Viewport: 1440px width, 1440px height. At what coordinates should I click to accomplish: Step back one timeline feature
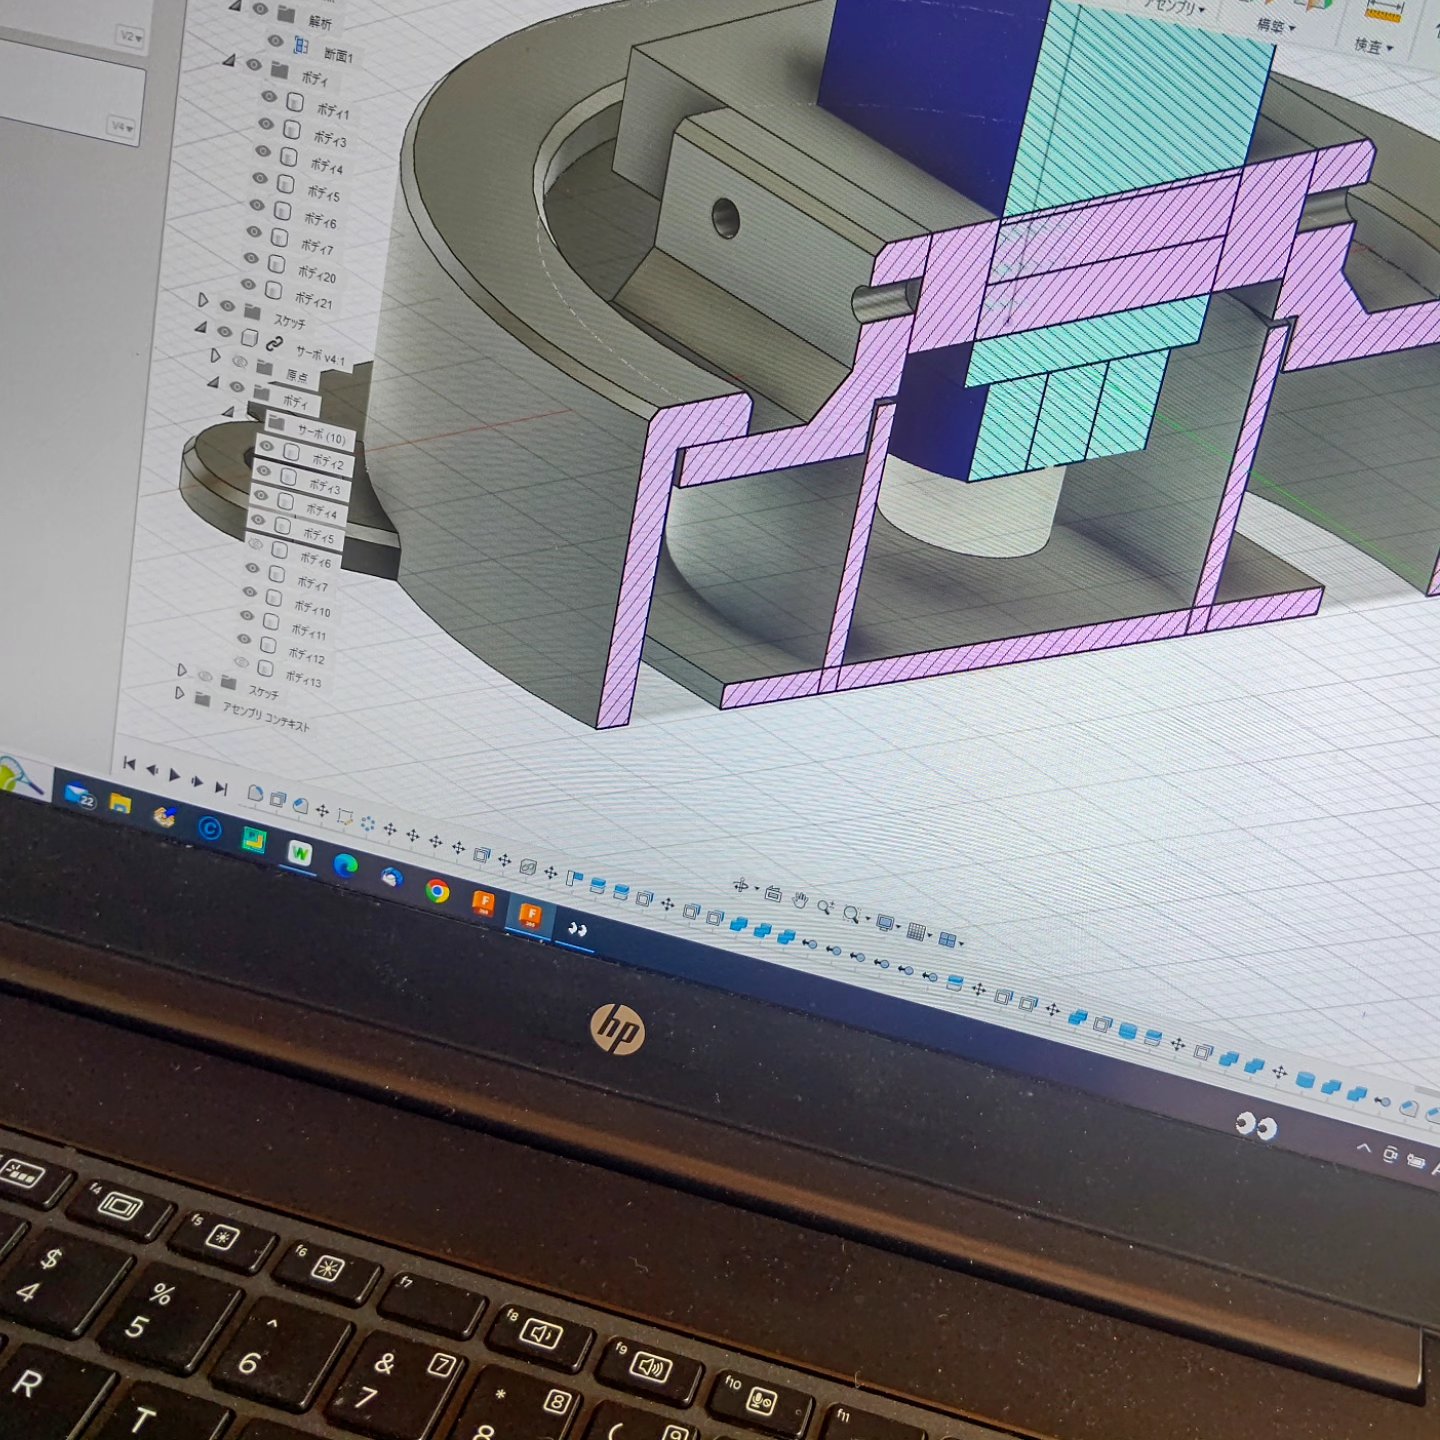click(152, 770)
